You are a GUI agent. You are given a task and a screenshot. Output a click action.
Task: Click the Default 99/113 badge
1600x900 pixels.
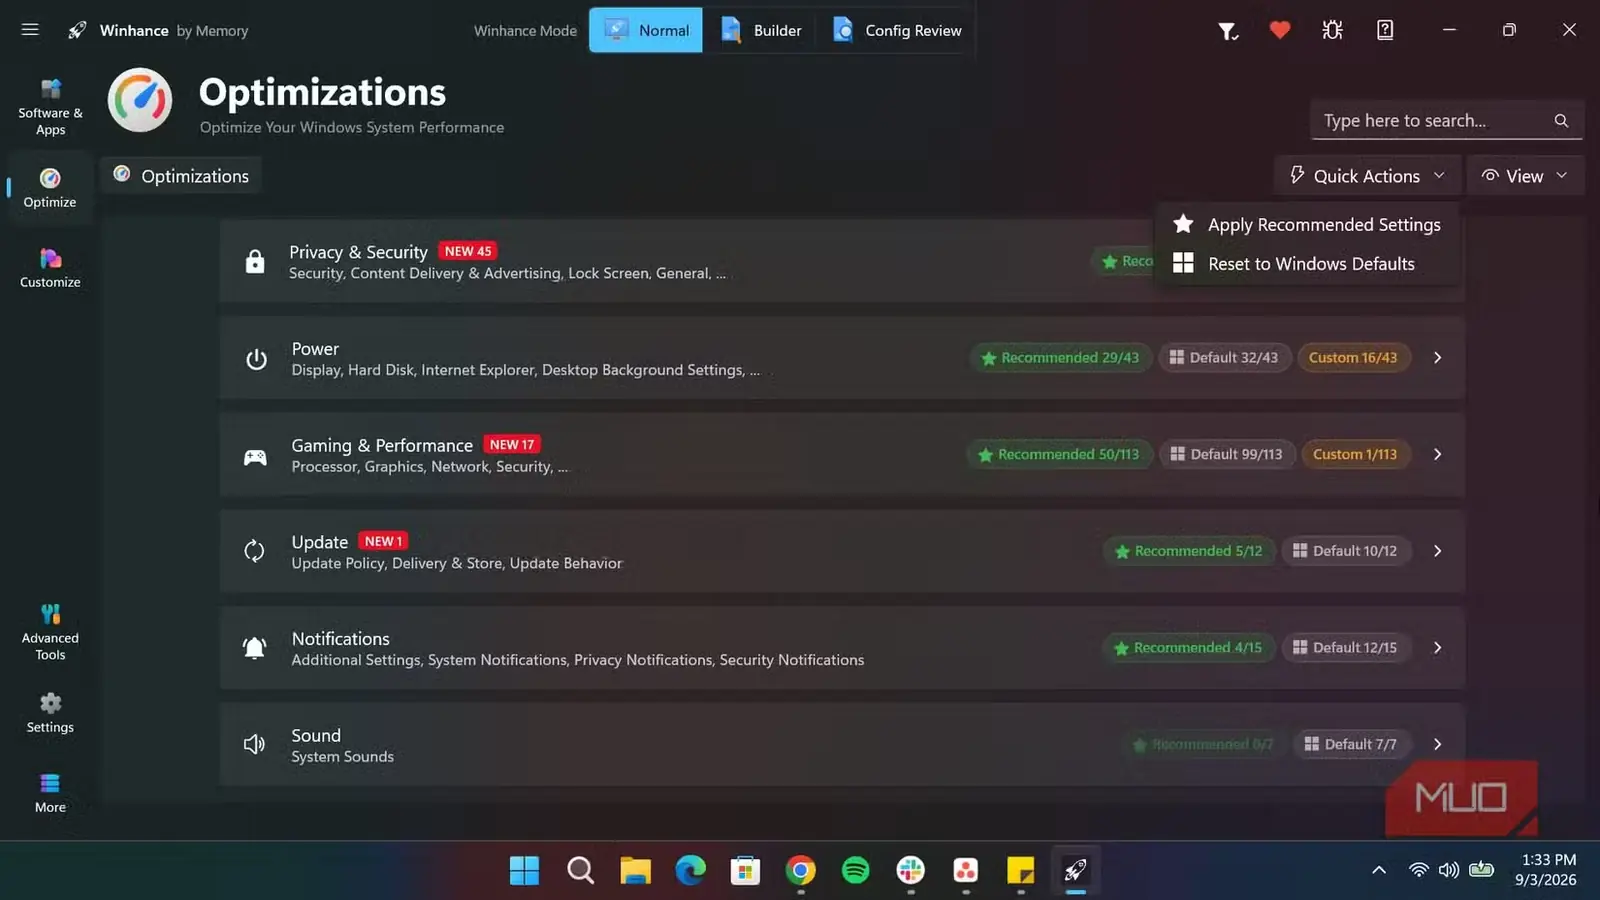[x=1226, y=454]
